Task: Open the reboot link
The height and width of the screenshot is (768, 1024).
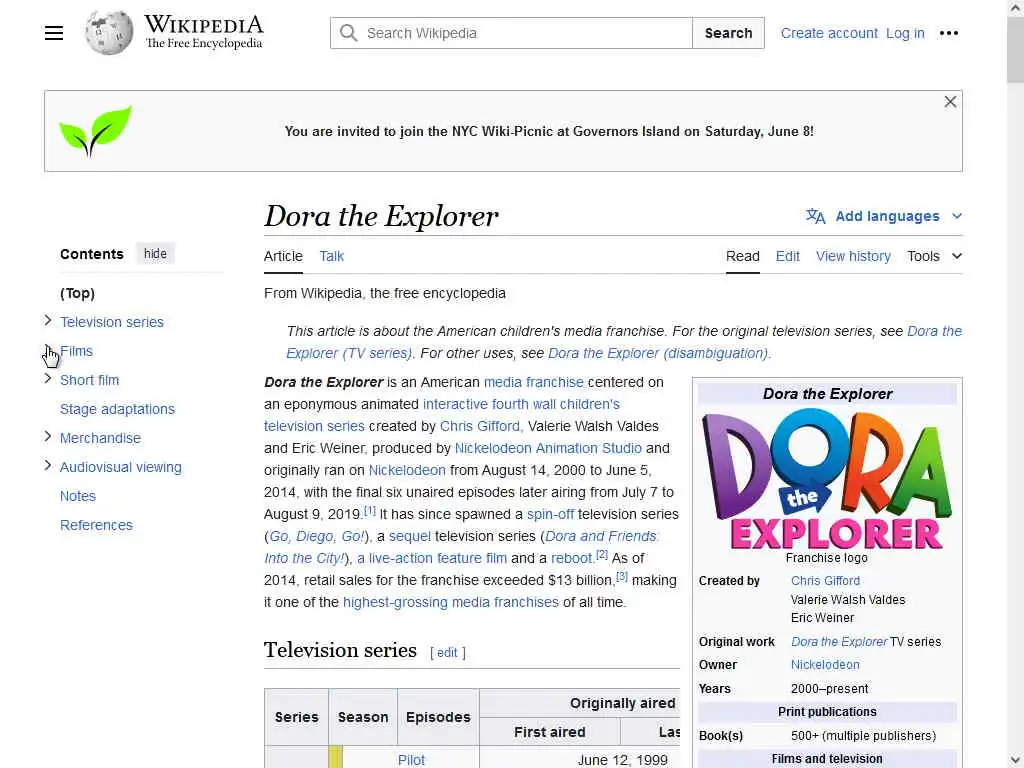Action: click(x=572, y=558)
